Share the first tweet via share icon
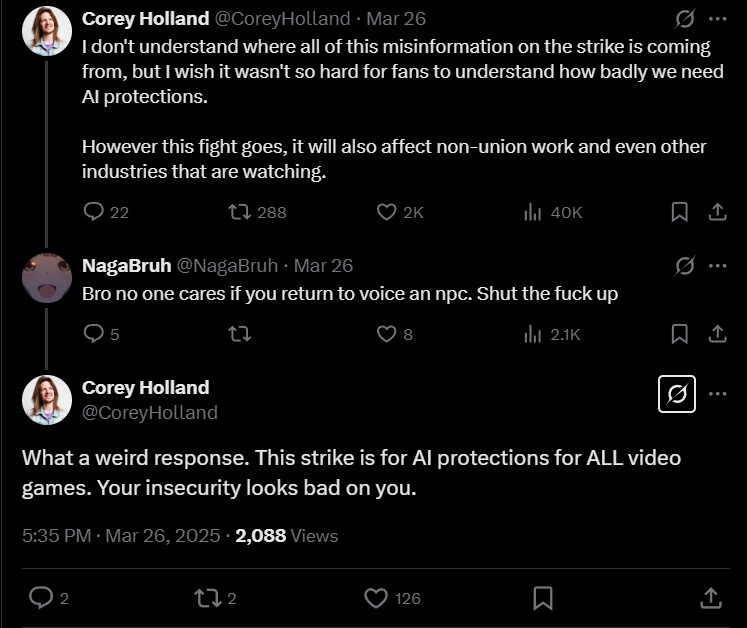The width and height of the screenshot is (747, 628). point(717,212)
